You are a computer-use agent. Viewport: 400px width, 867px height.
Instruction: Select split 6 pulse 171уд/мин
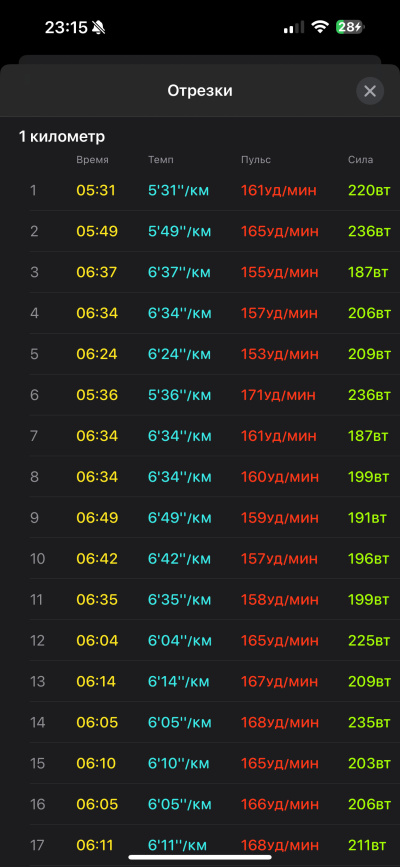(278, 395)
